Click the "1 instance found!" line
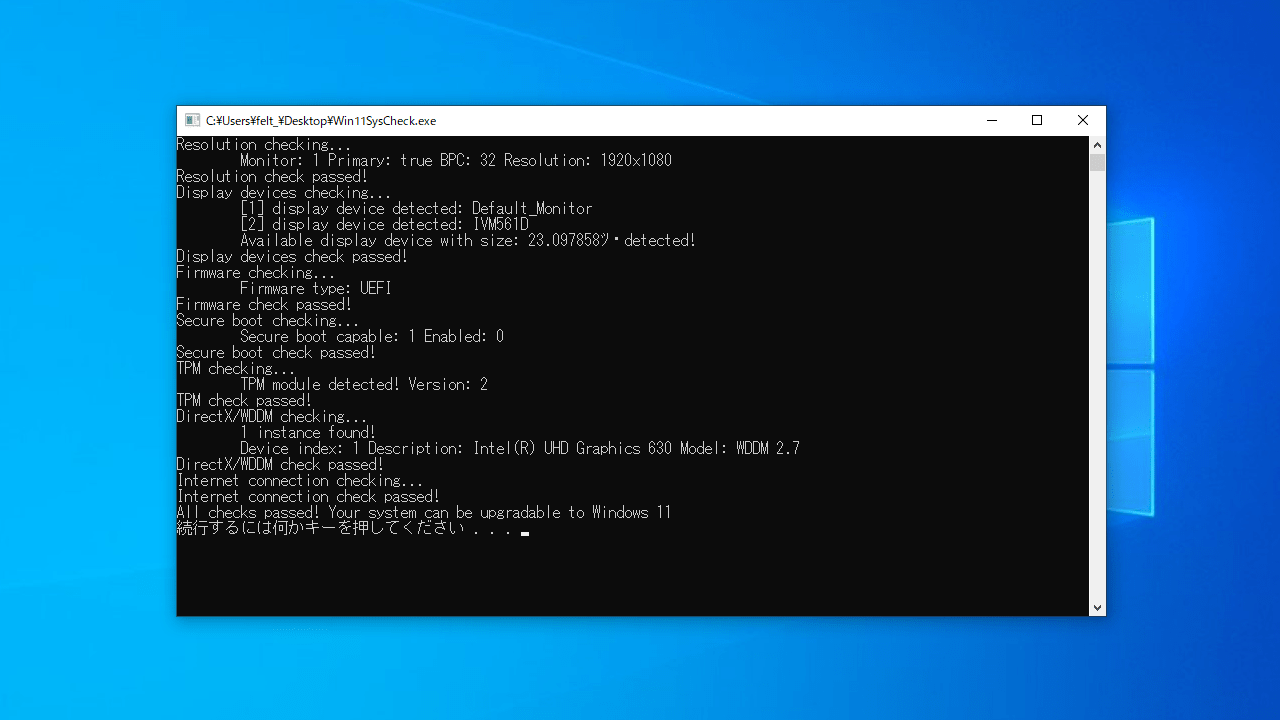Screen dimensions: 1280x720 point(308,432)
